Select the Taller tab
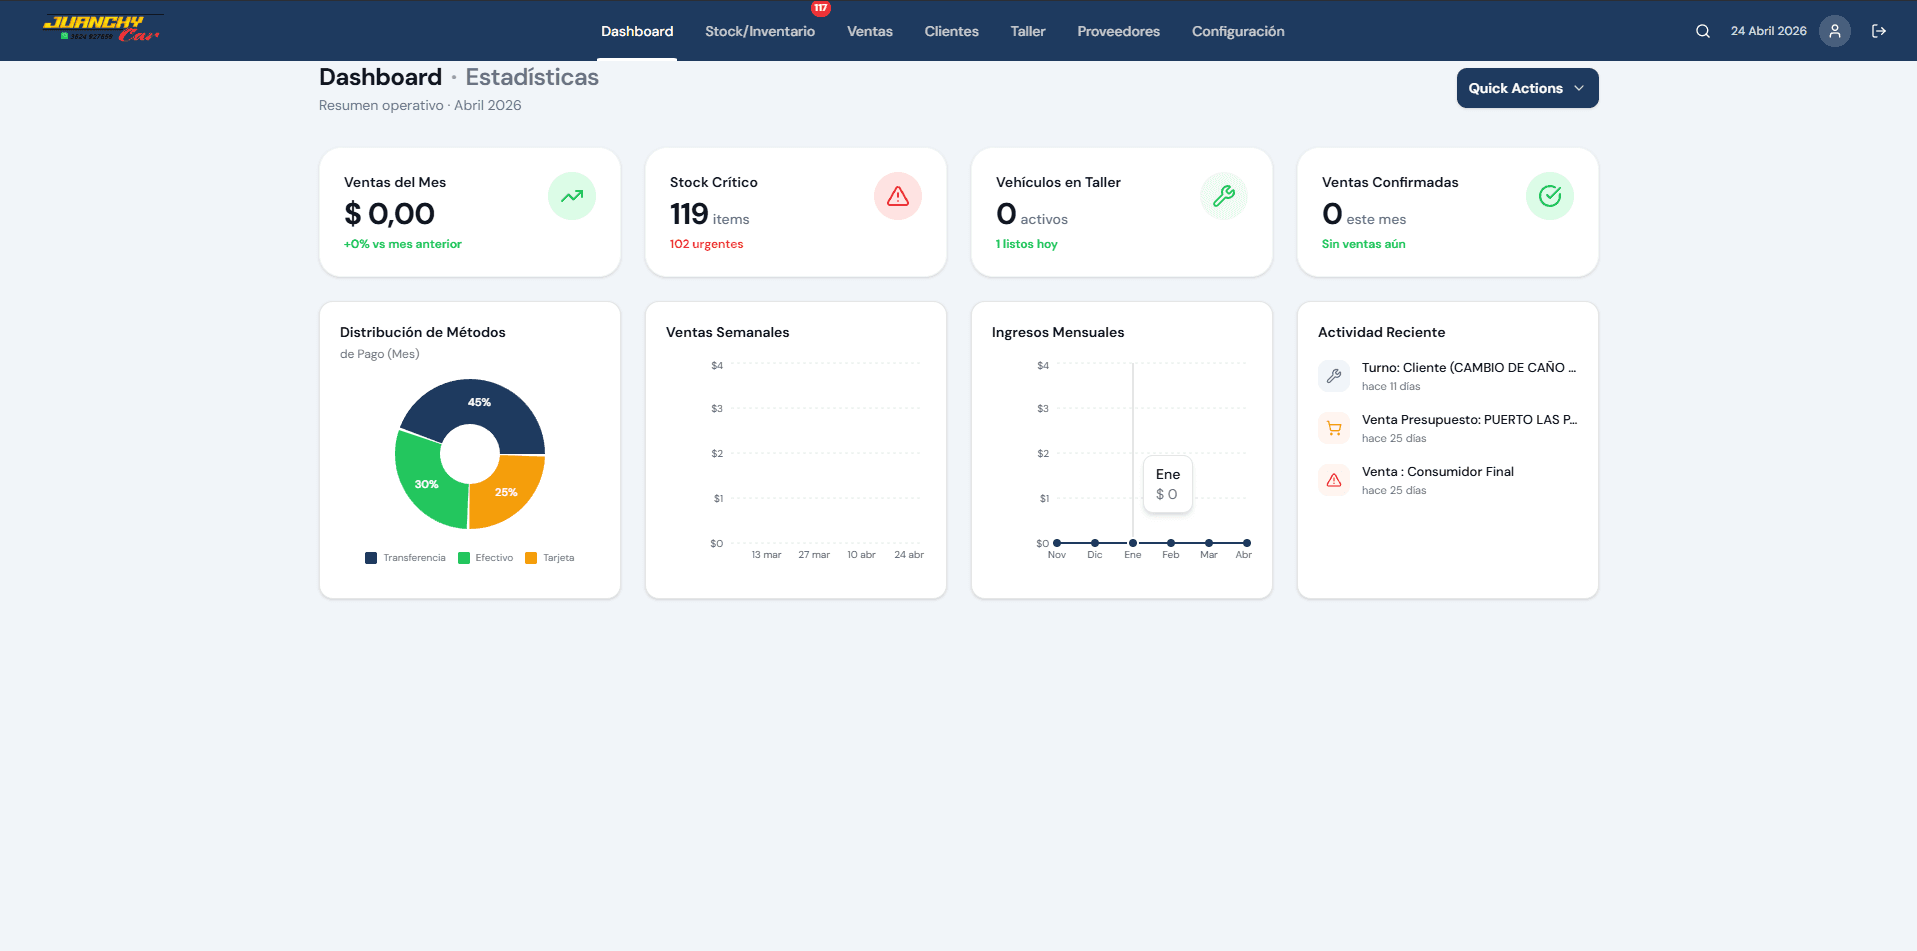Screen dimensions: 1917x951 click(x=1028, y=31)
